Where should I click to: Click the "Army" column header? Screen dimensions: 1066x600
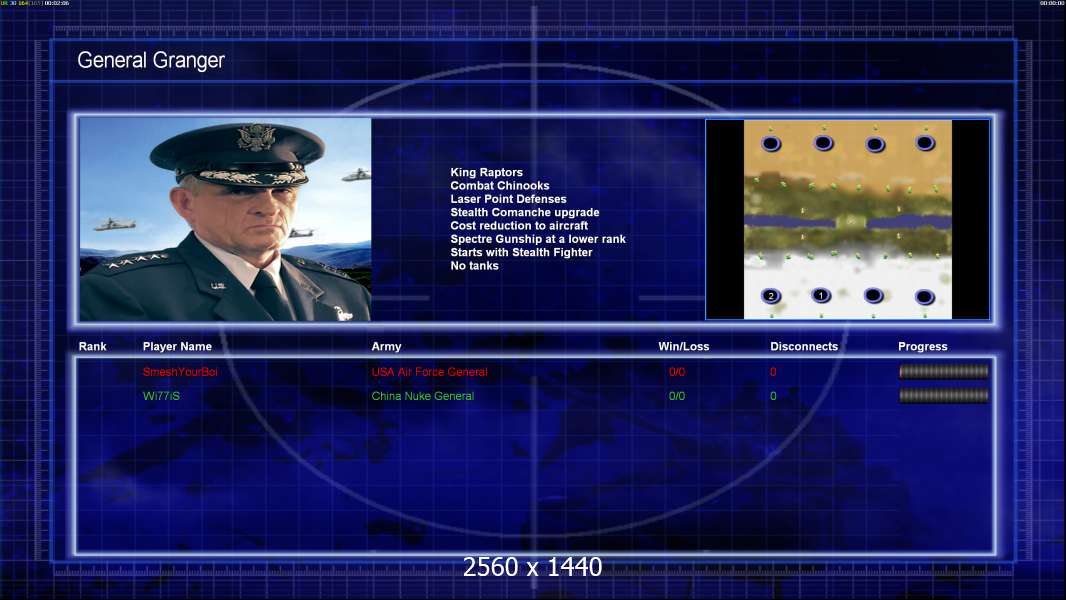click(386, 347)
